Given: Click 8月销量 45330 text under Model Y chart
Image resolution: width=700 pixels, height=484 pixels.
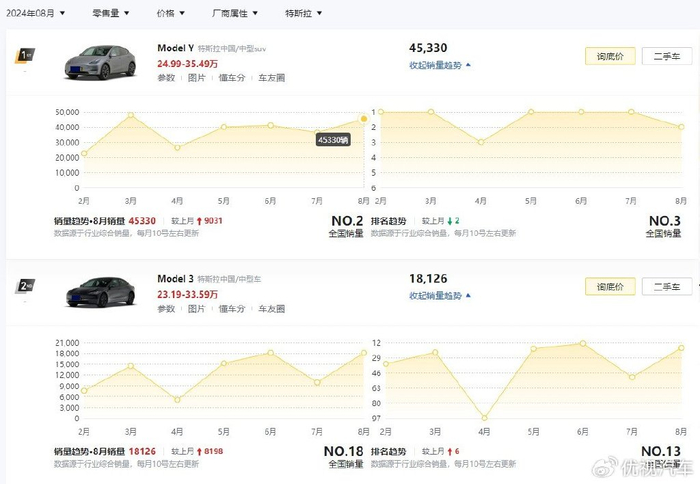Looking at the screenshot, I should [x=125, y=221].
